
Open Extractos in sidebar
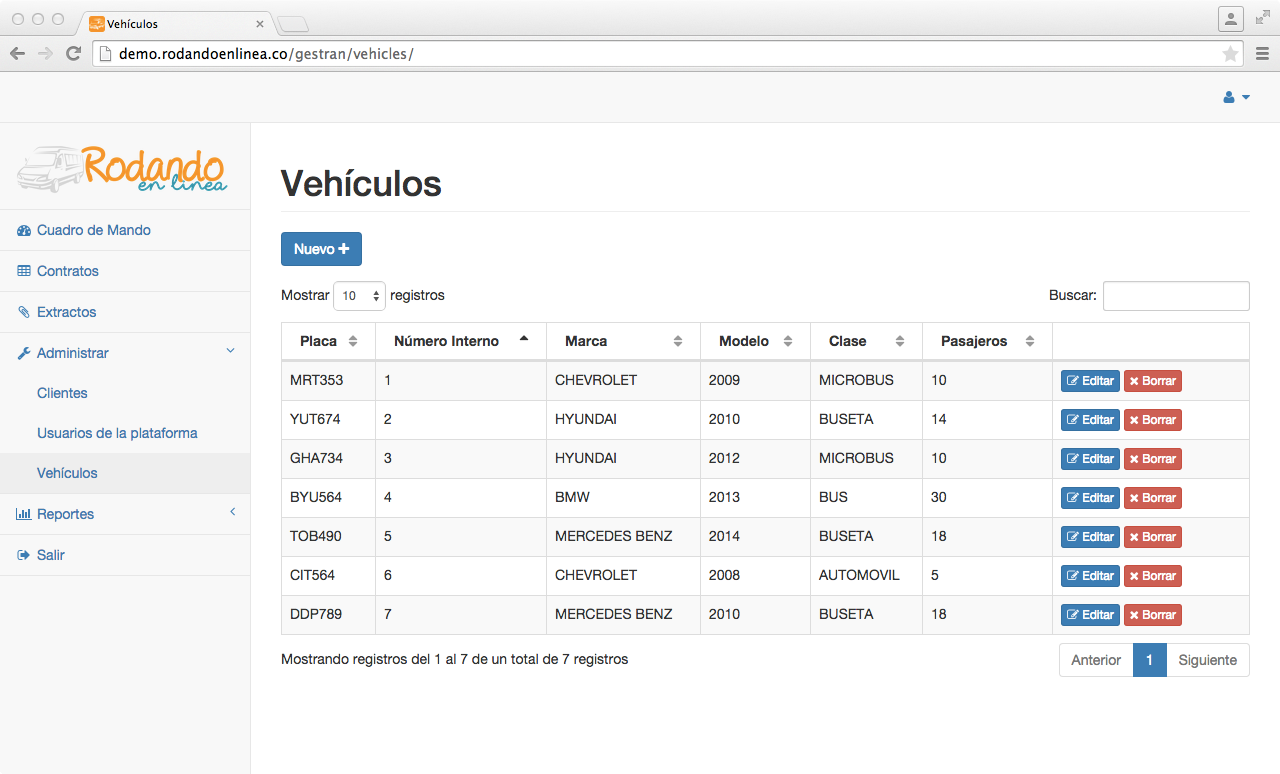click(x=125, y=312)
